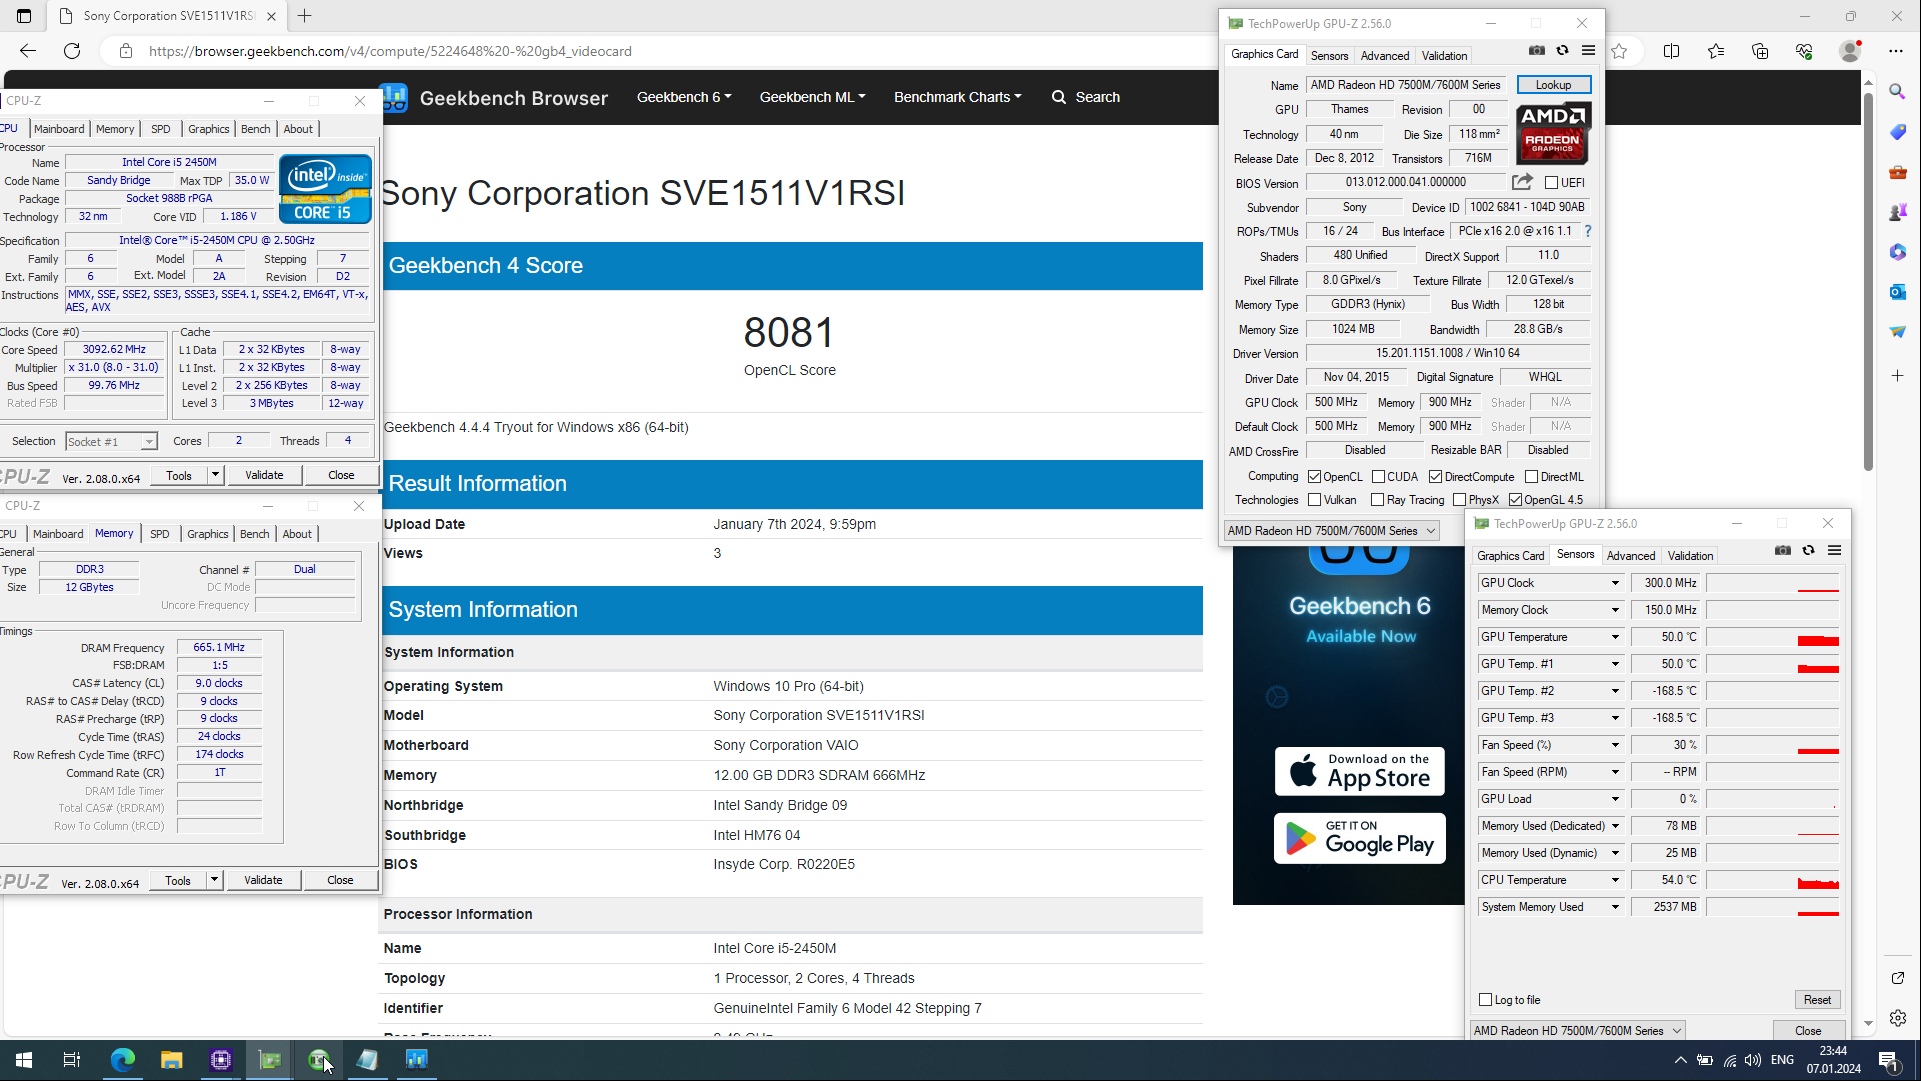Click Download on the App Store badge
Screen dimensions: 1921x1081
[x=1360, y=771]
